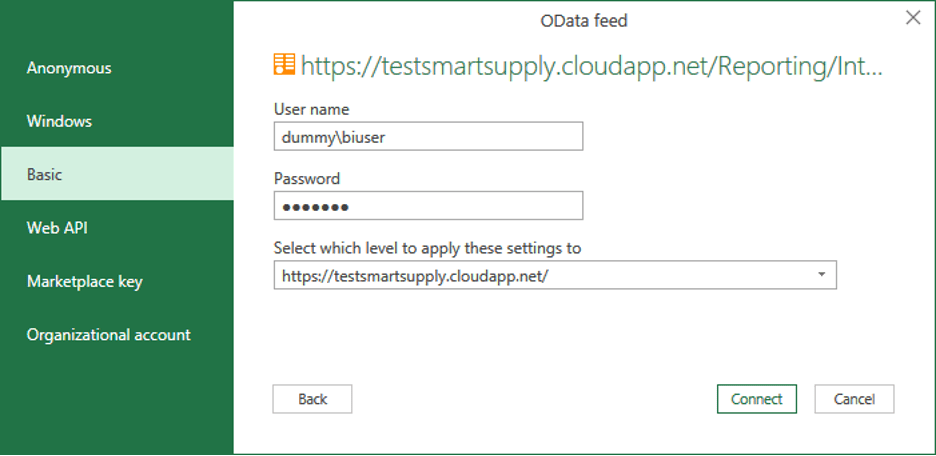Click the OData feed table icon
Viewport: 936px width, 456px height.
pyautogui.click(x=285, y=66)
